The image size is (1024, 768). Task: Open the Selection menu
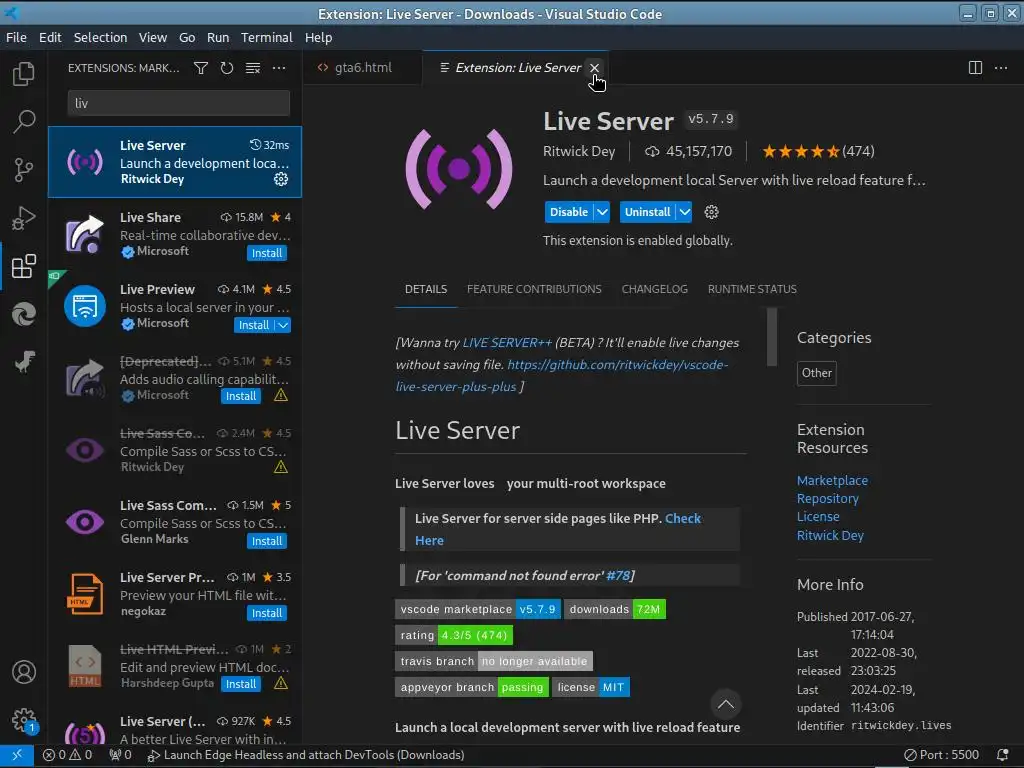[101, 37]
